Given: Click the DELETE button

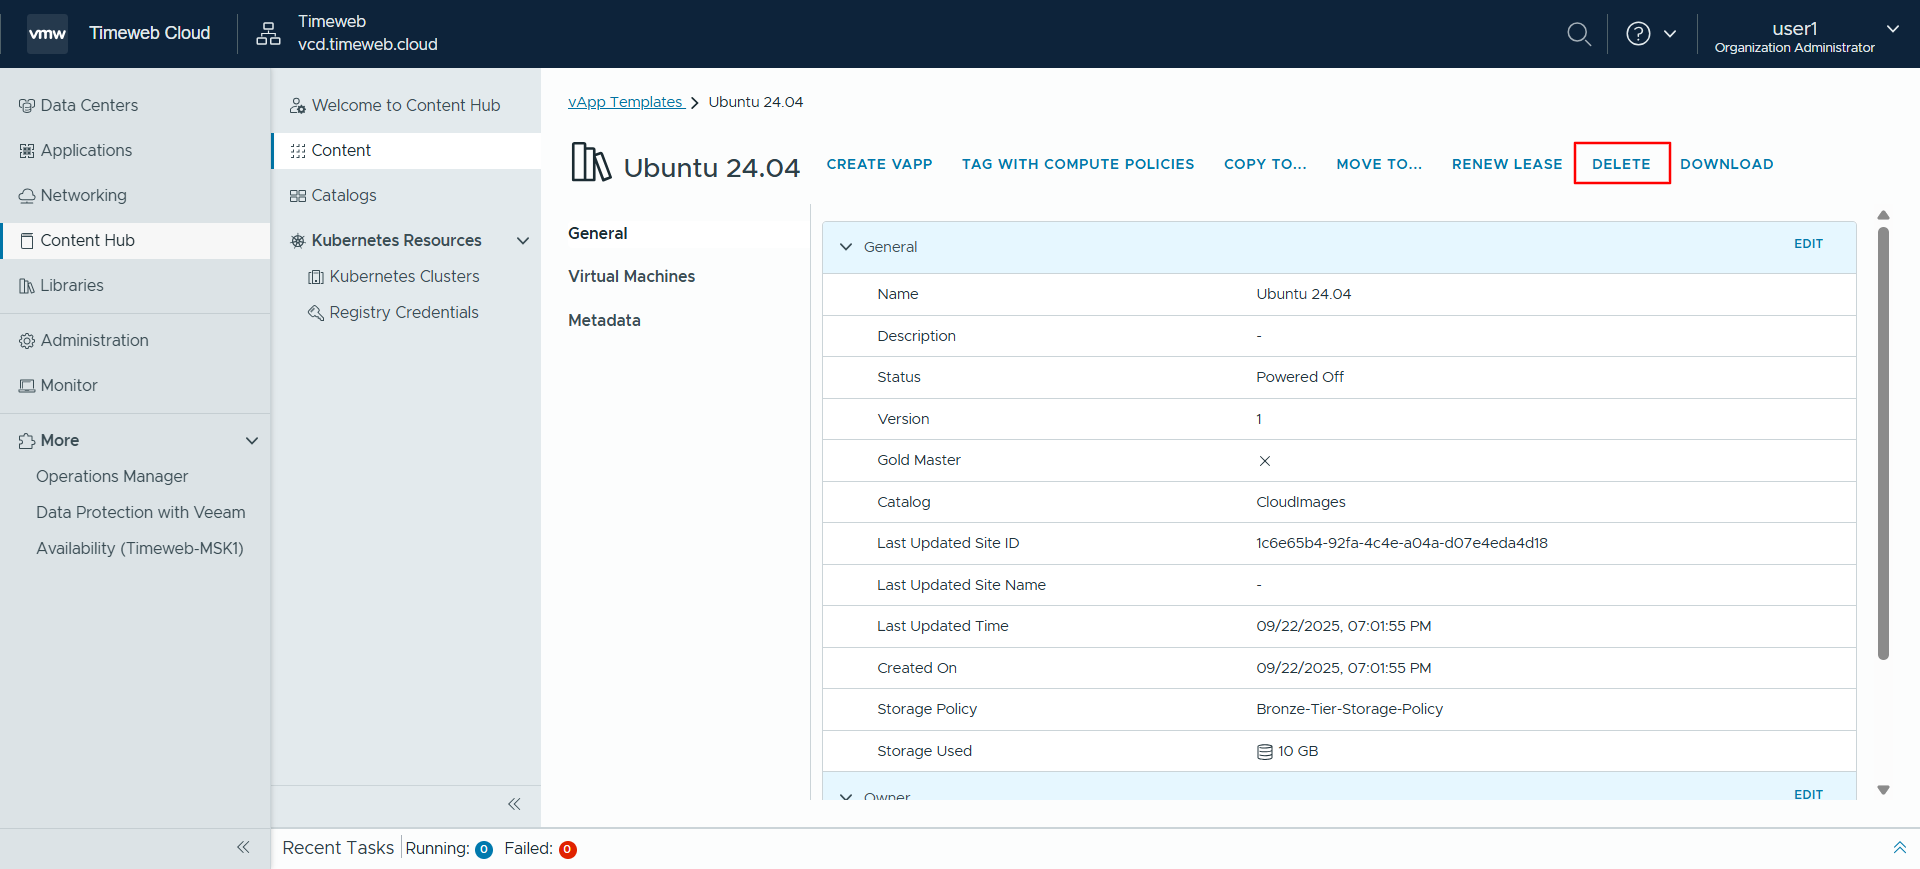Looking at the screenshot, I should tap(1621, 164).
